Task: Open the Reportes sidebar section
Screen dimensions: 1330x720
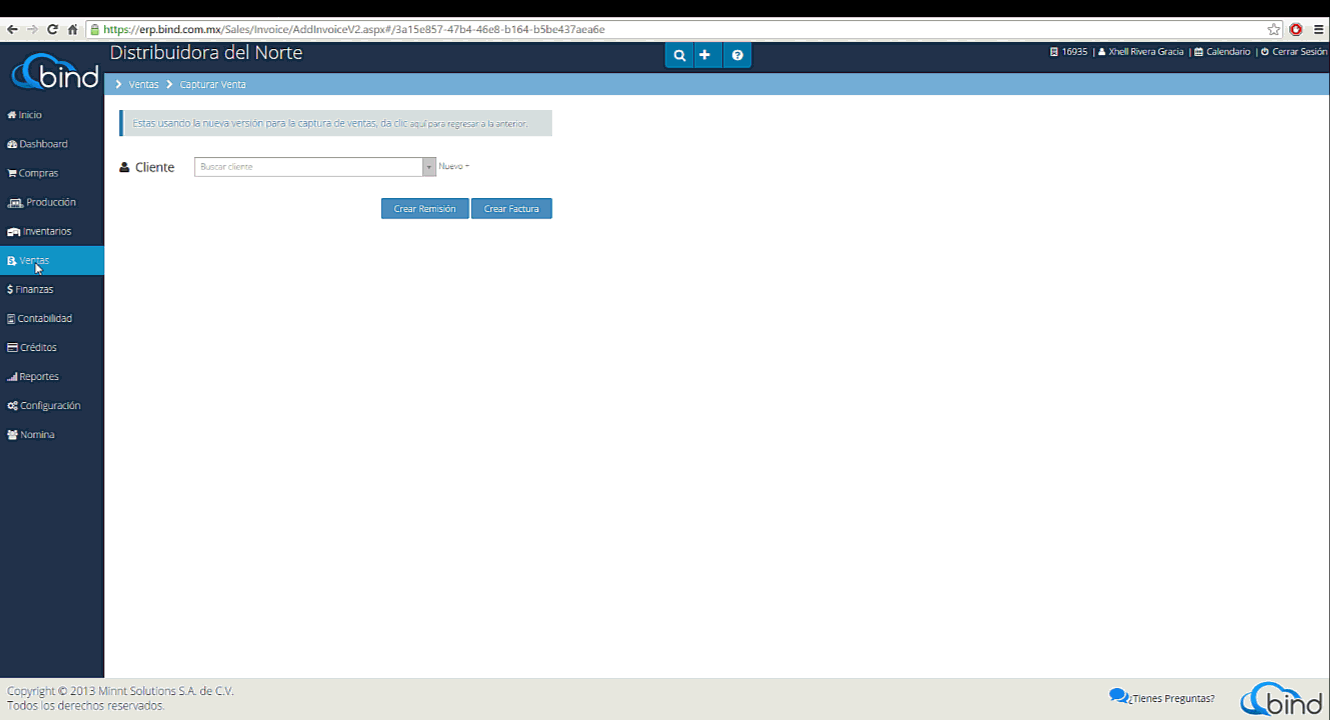Action: coord(52,376)
